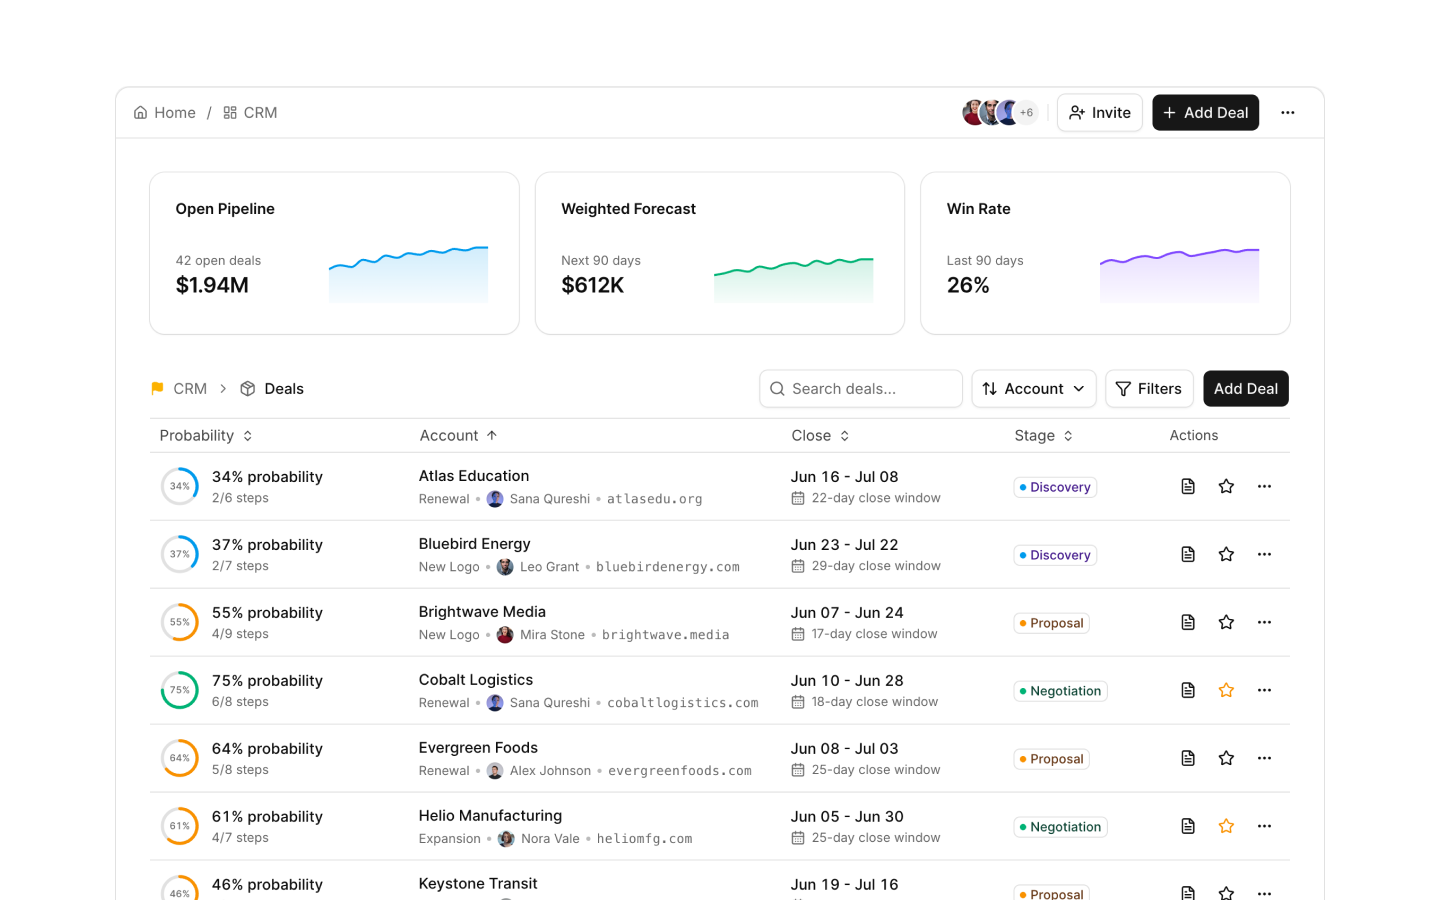1440x900 pixels.
Task: Click the 34% probability progress ring
Action: click(x=180, y=486)
